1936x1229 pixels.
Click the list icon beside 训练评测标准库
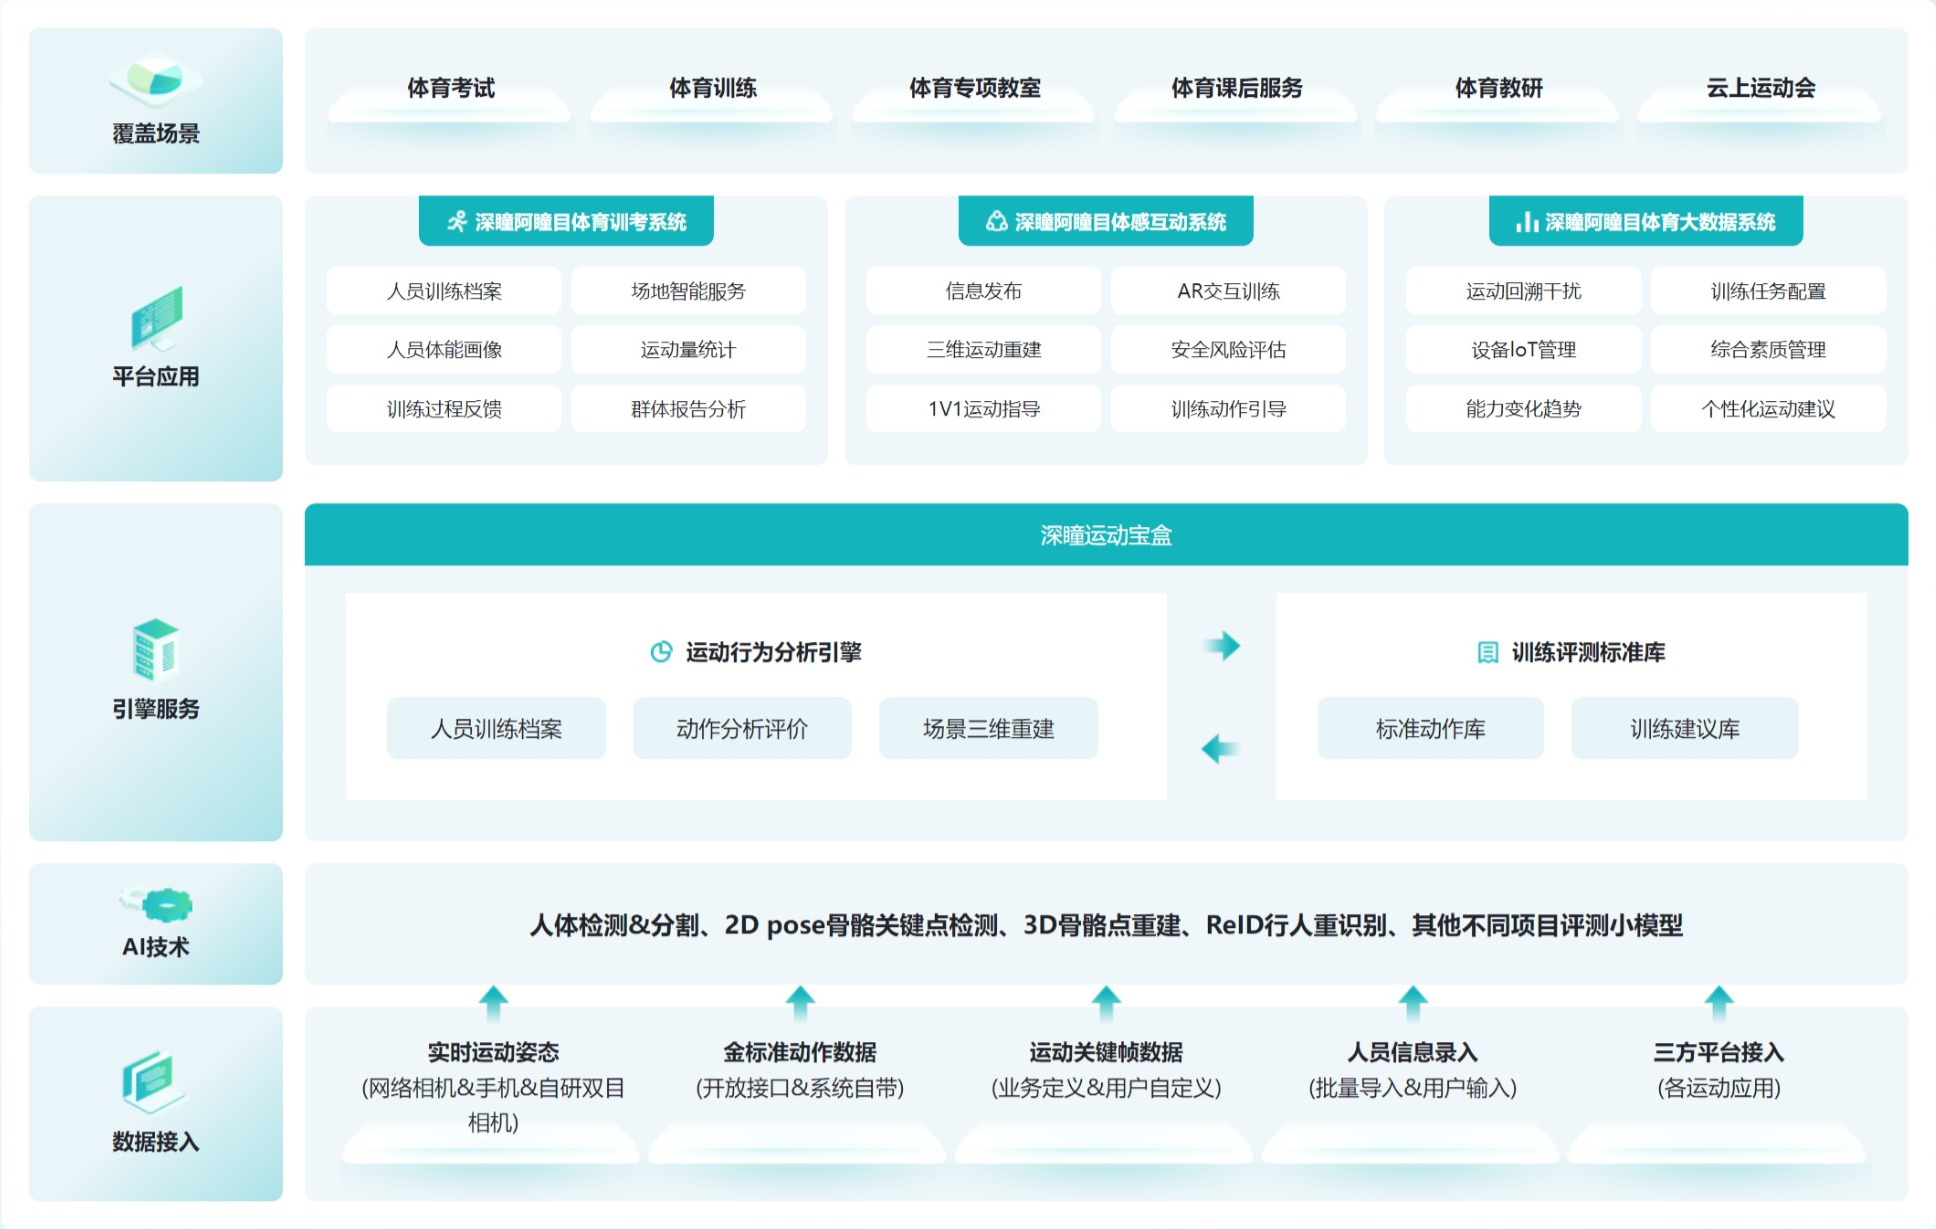pyautogui.click(x=1488, y=652)
